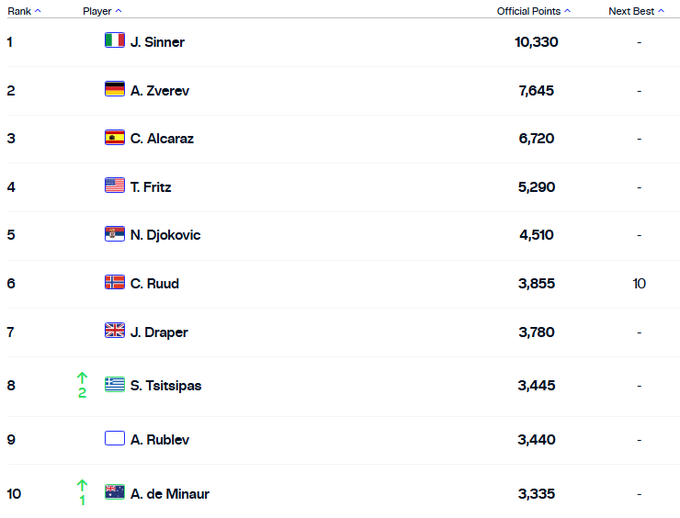680x518 pixels.
Task: Click the Greek flag beside Tsitsipas
Action: [115, 385]
